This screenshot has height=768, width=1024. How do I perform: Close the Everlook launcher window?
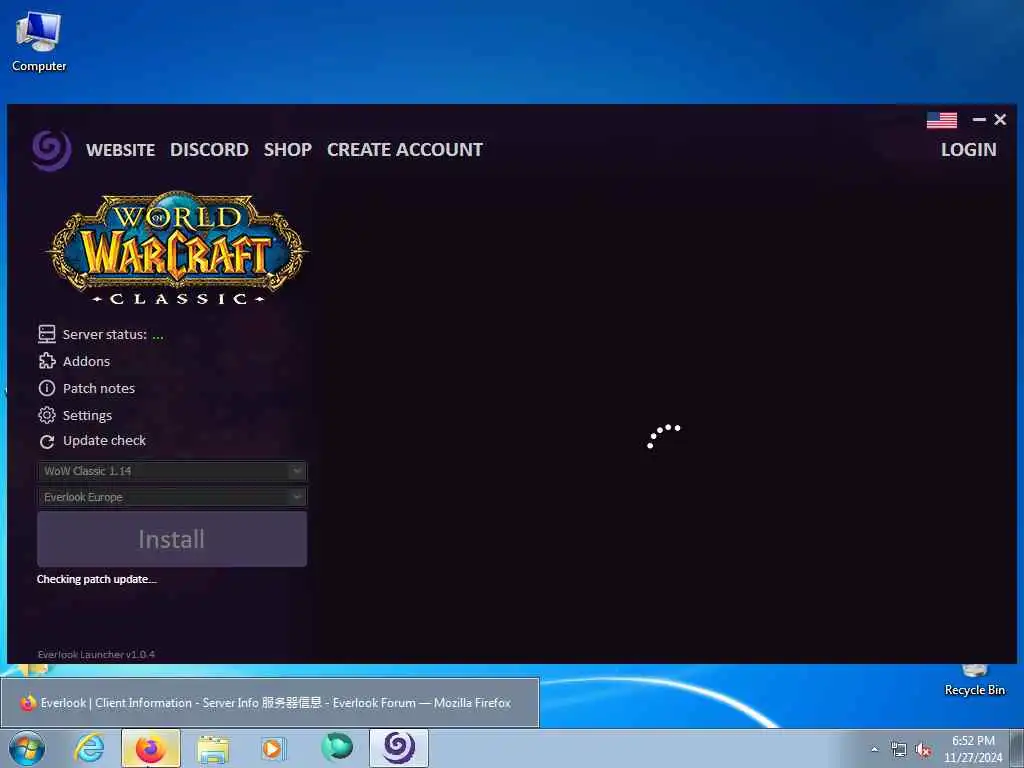pyautogui.click(x=1000, y=120)
